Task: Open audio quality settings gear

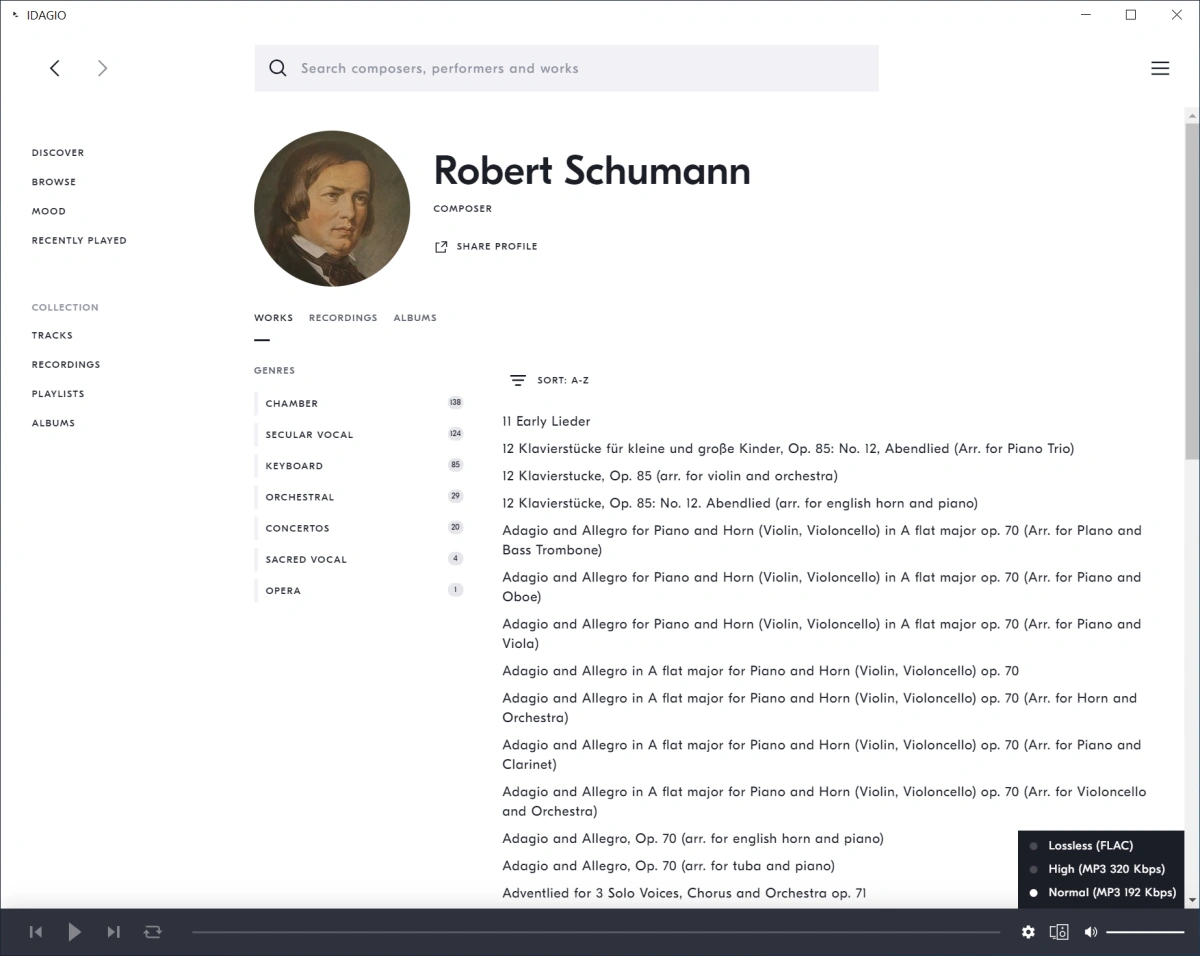Action: pos(1028,932)
